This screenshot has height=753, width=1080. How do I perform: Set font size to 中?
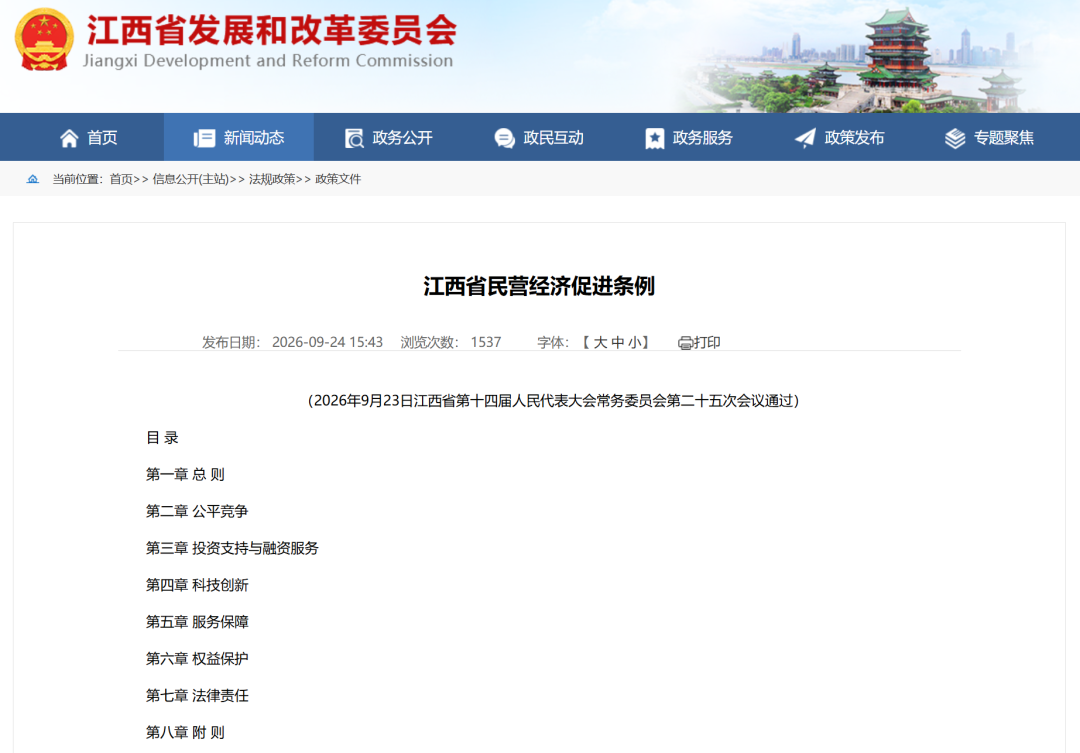(617, 342)
